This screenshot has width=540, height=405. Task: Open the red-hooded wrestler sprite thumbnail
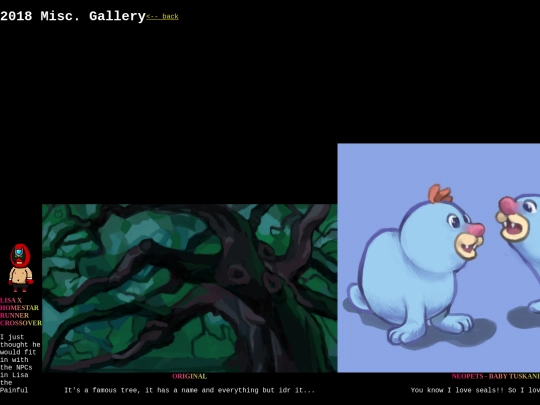pyautogui.click(x=21, y=268)
